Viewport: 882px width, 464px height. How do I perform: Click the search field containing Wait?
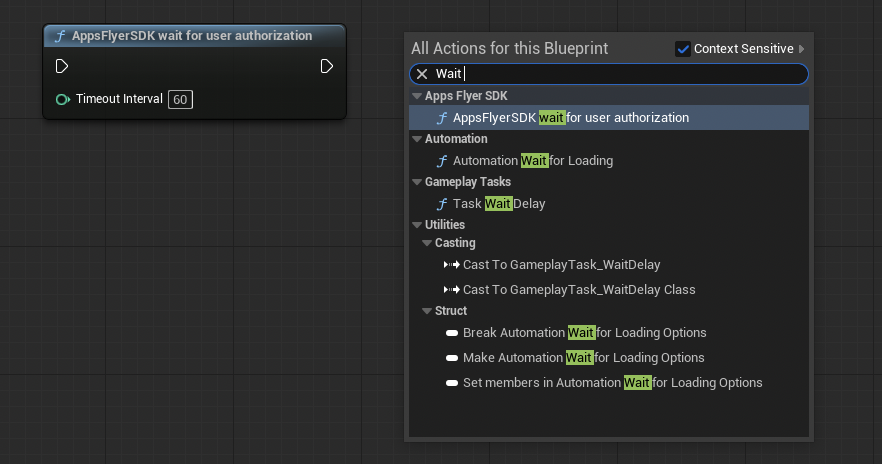coord(609,74)
